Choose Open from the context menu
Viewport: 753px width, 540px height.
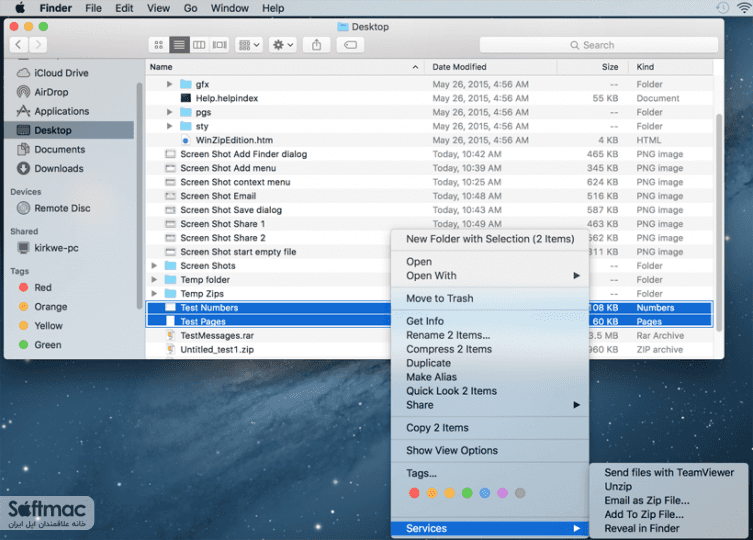tap(490, 262)
